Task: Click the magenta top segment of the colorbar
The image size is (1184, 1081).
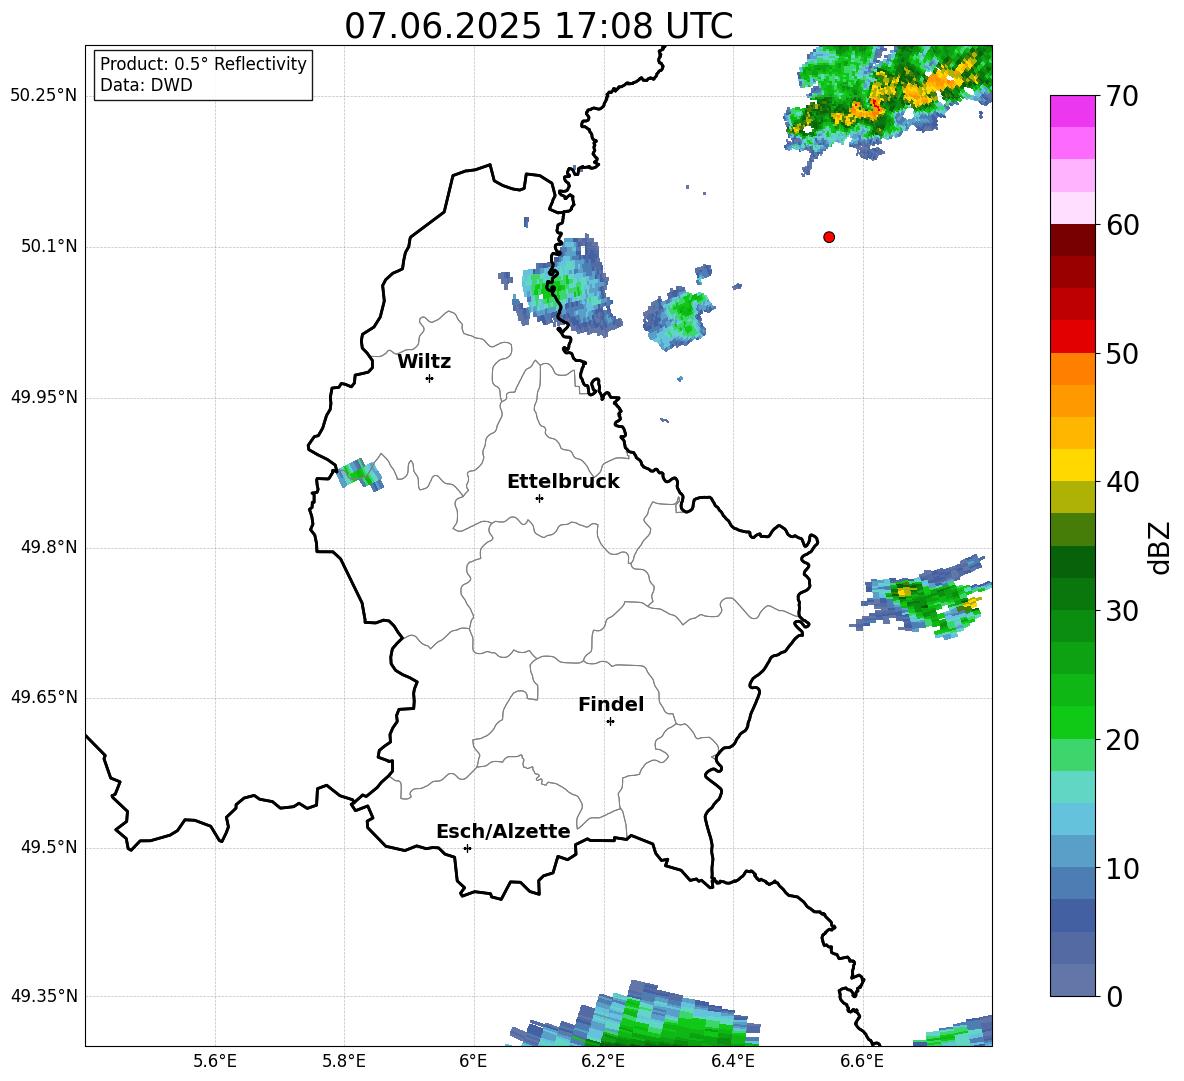Action: [x=1072, y=112]
